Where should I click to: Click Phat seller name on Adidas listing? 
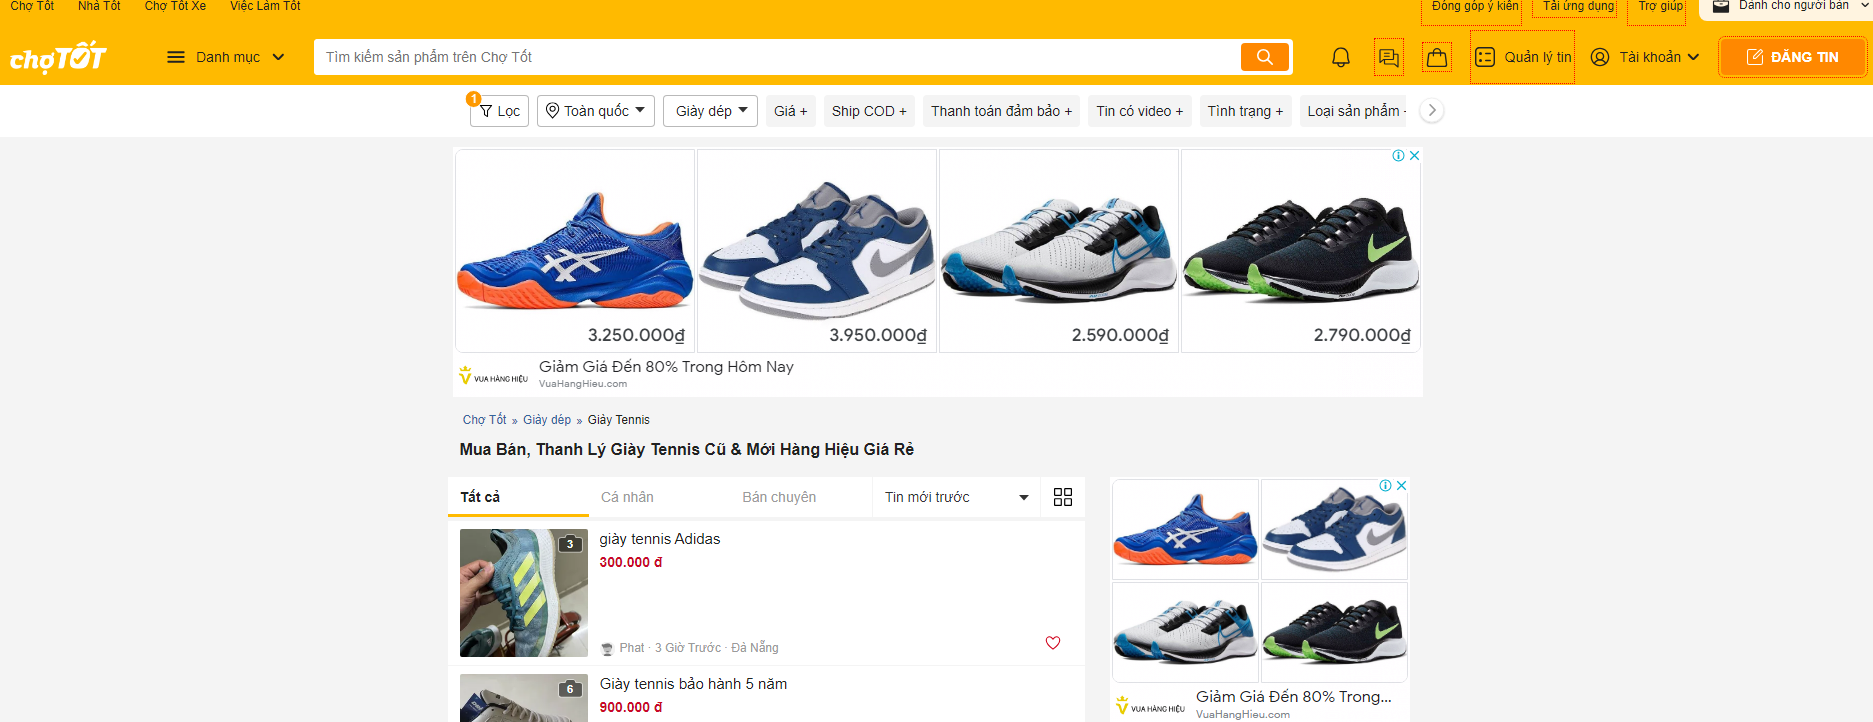(x=632, y=648)
